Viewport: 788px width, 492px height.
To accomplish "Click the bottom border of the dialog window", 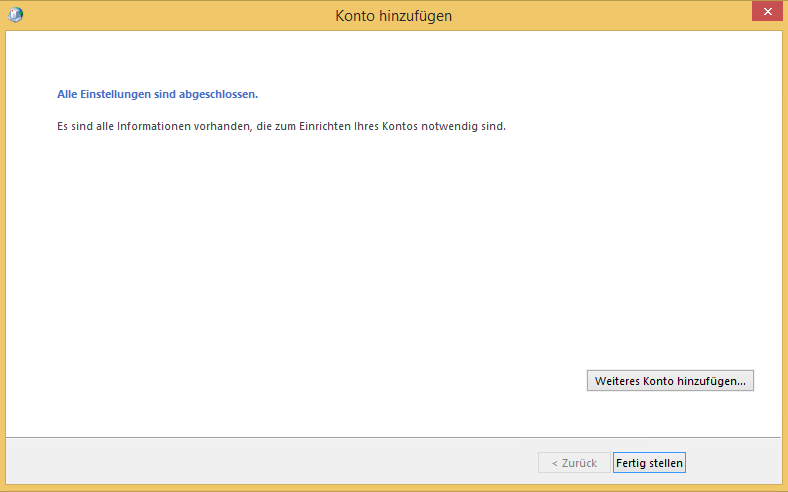I will coord(394,488).
